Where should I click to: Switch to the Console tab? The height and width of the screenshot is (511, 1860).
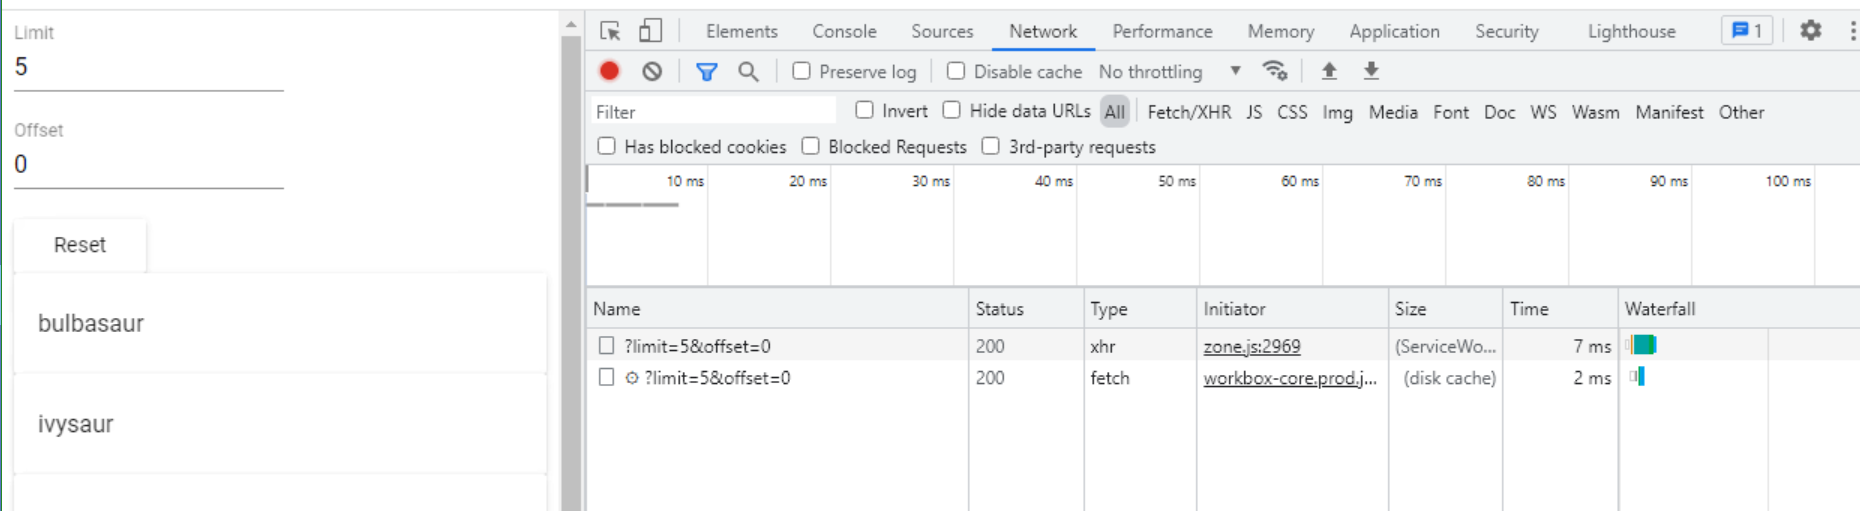tap(844, 31)
